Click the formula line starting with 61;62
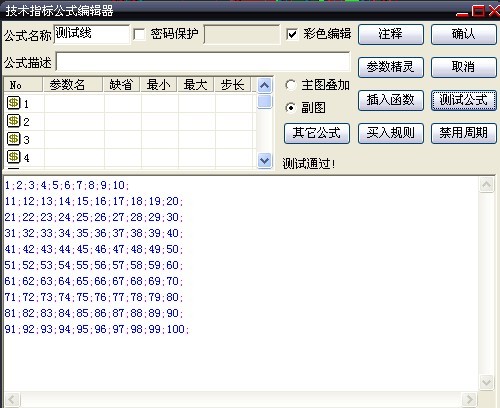The image size is (500, 408). click(94, 281)
